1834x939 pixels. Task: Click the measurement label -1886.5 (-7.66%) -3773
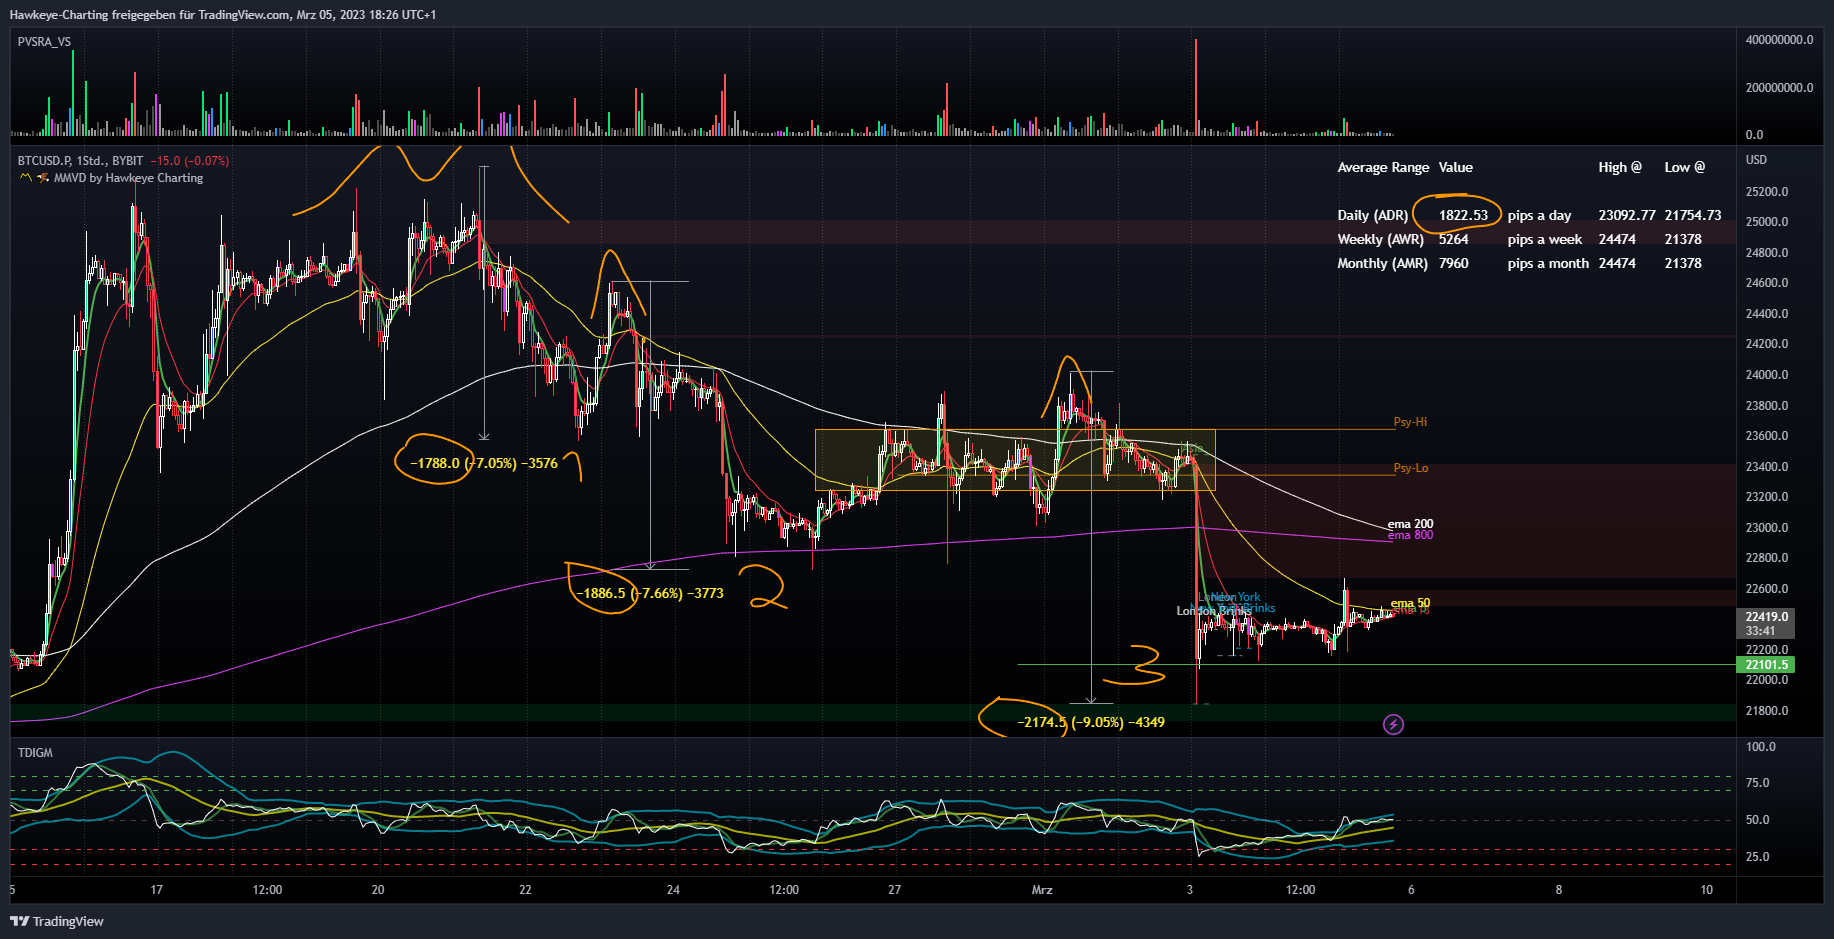[649, 593]
